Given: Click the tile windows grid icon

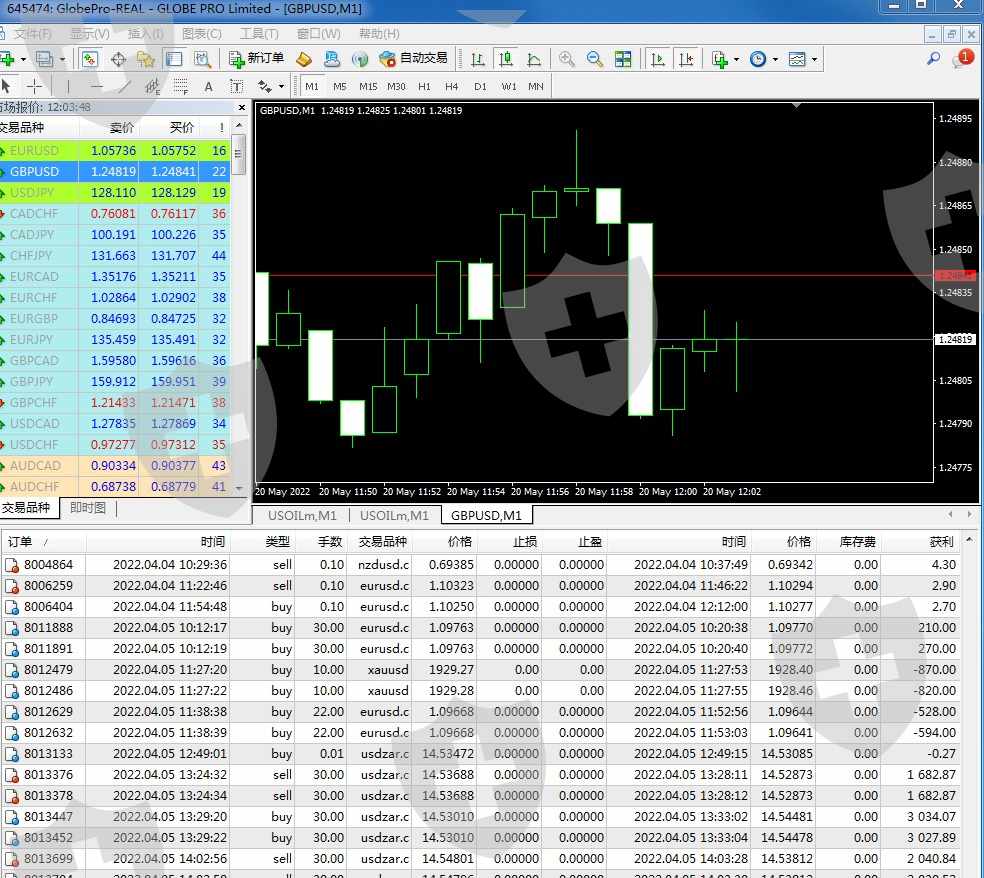Looking at the screenshot, I should point(623,59).
